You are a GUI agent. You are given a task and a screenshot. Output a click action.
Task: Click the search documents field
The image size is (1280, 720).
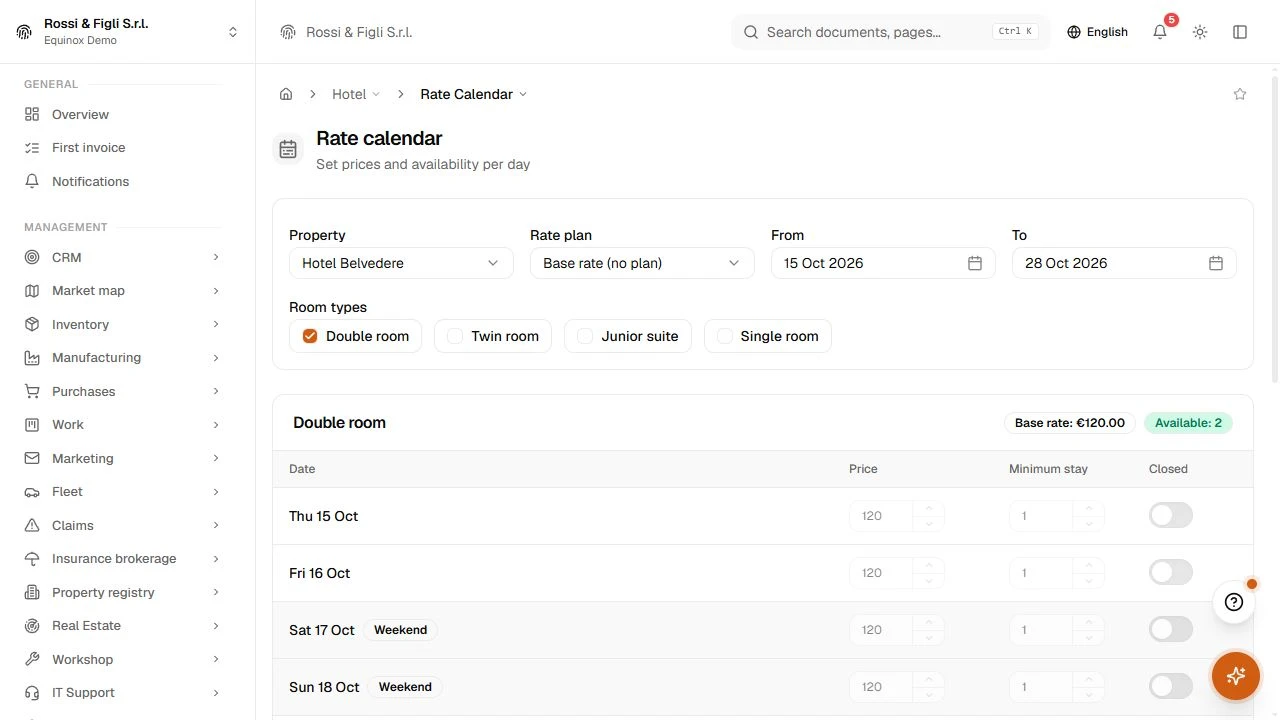(890, 32)
